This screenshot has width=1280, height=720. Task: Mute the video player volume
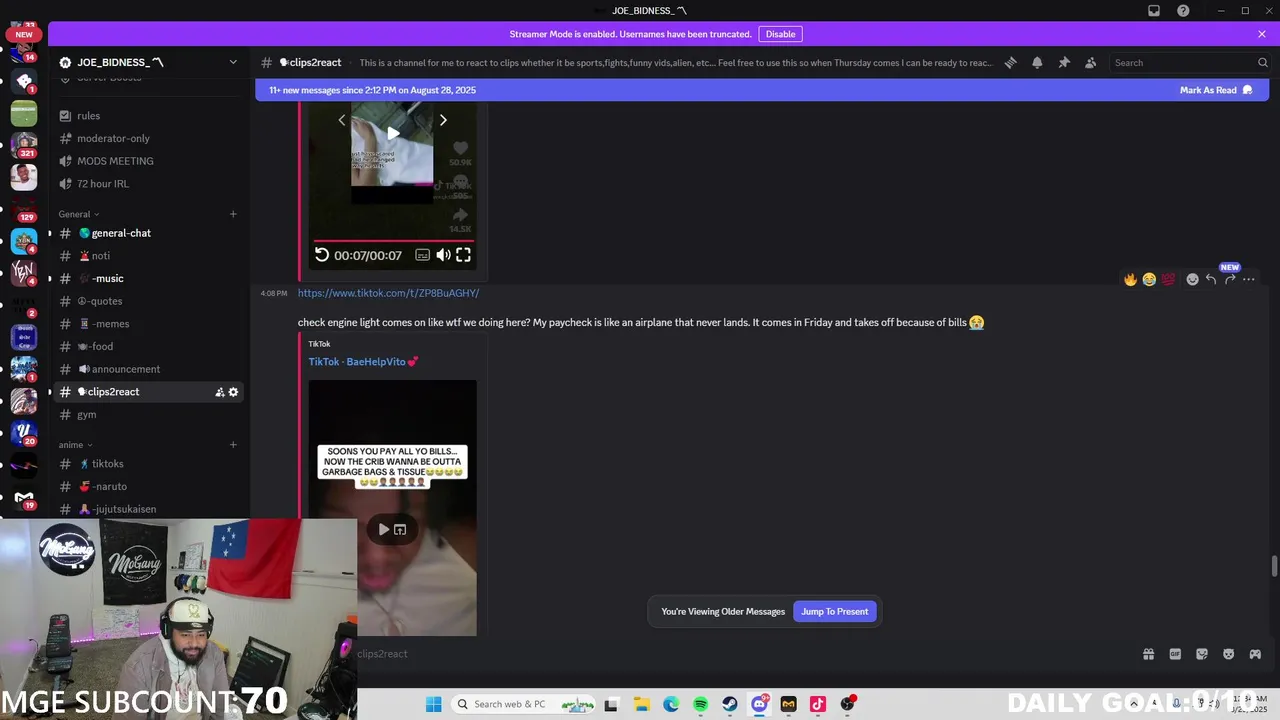[443, 255]
